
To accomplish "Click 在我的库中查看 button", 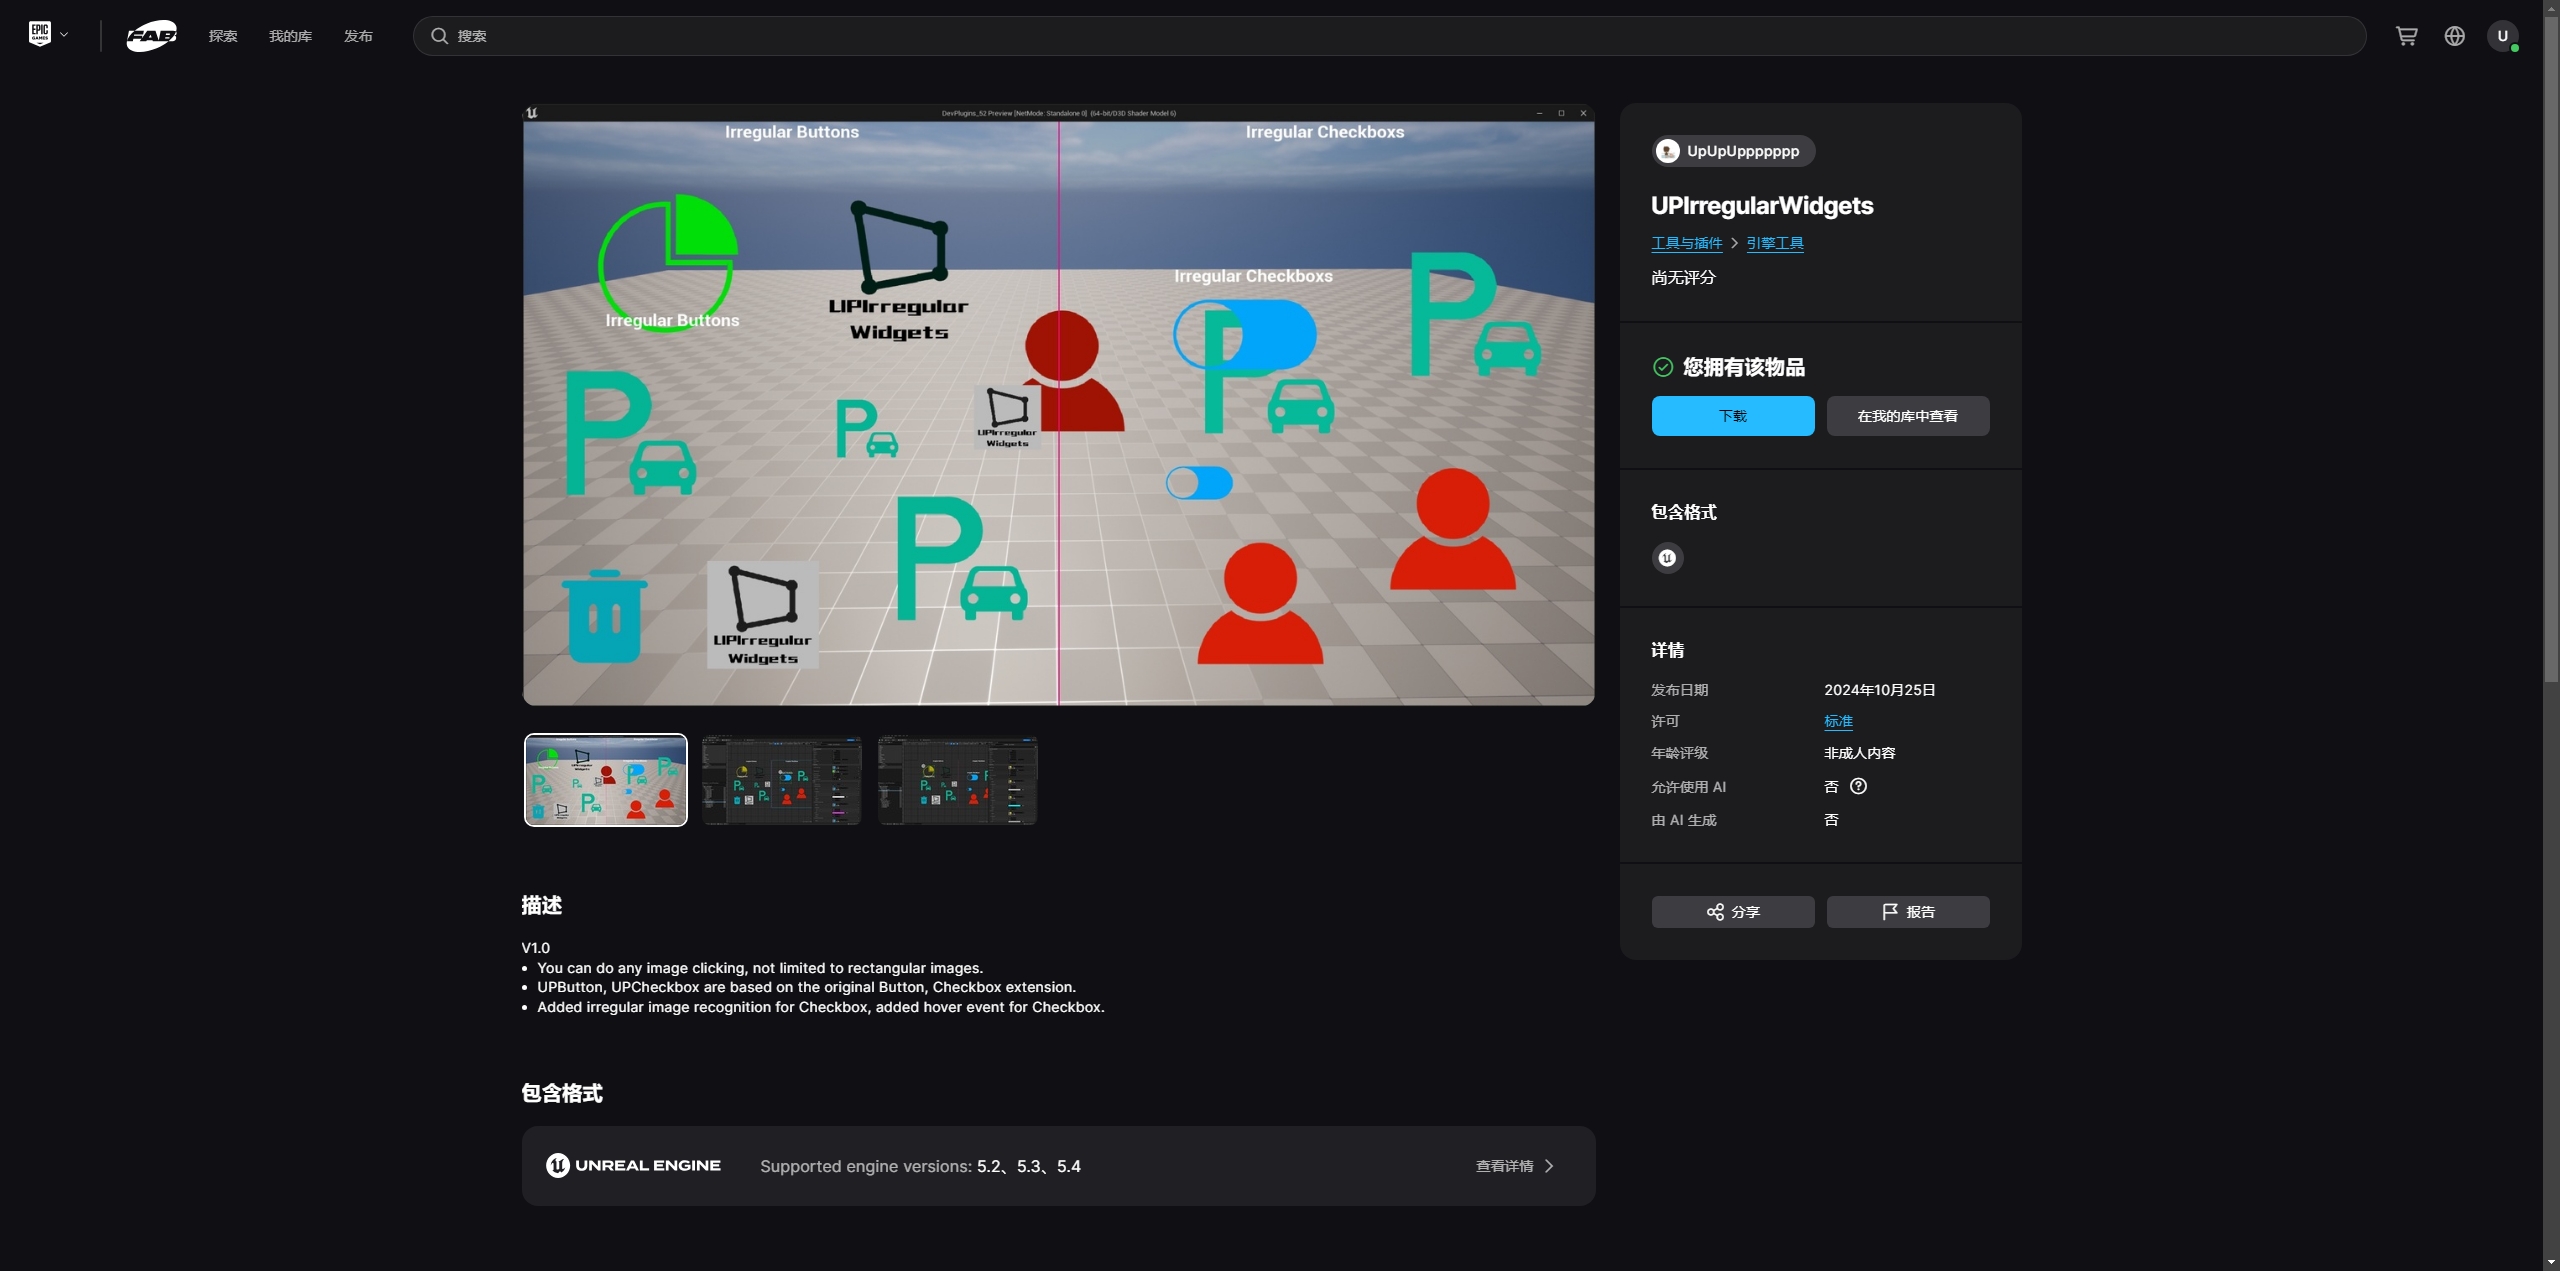I will pyautogui.click(x=1907, y=416).
